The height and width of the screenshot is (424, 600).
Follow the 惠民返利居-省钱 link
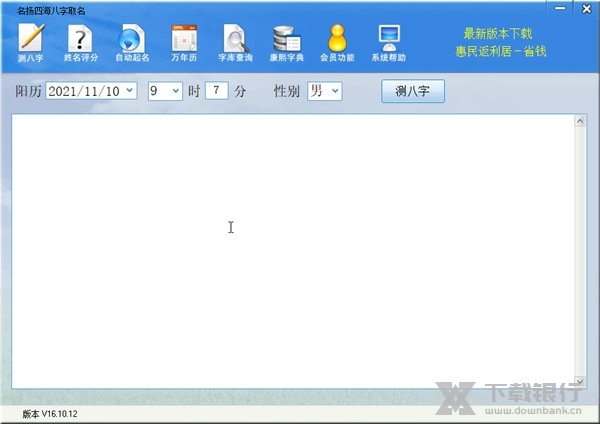[x=501, y=51]
